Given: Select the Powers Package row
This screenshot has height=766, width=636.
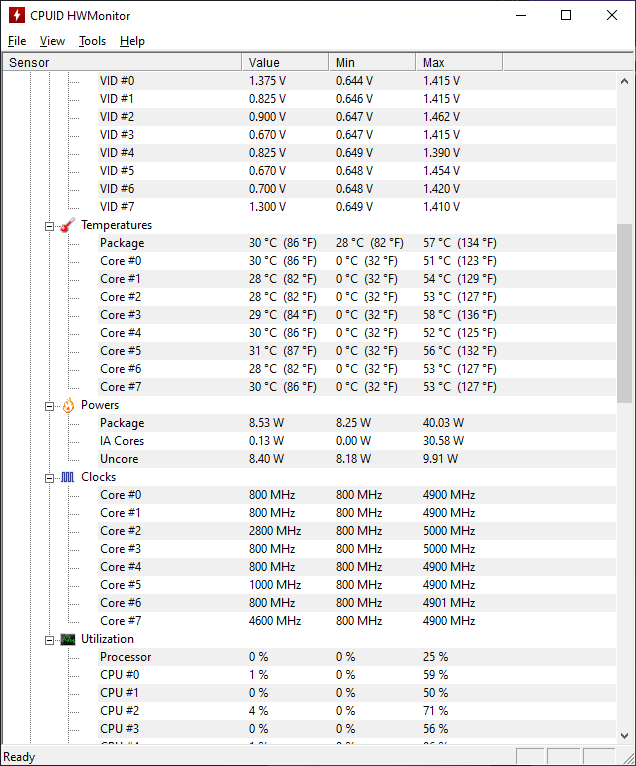Looking at the screenshot, I should click(357, 423).
